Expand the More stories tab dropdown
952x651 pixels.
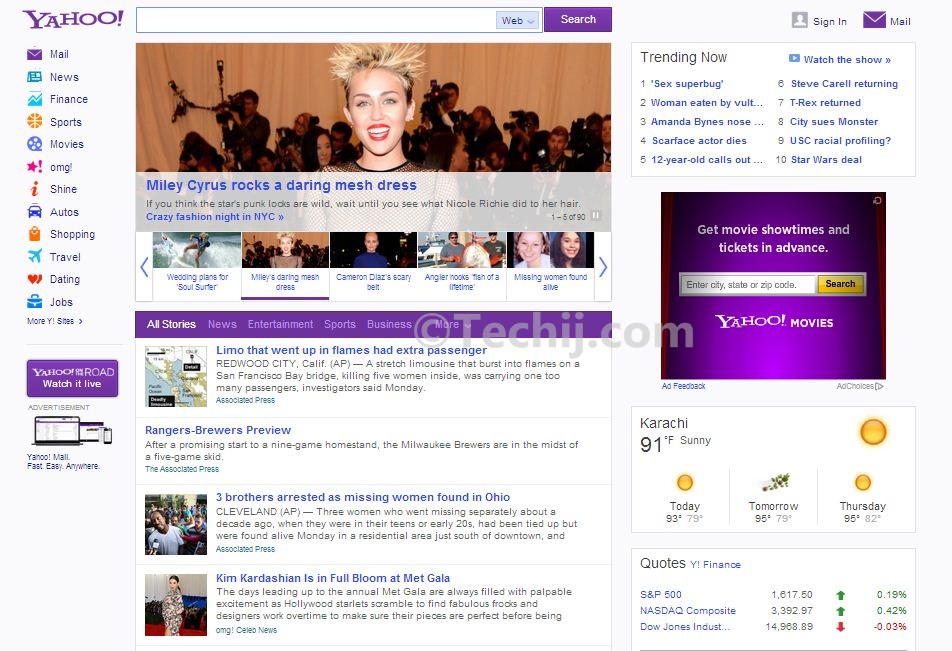tap(453, 324)
